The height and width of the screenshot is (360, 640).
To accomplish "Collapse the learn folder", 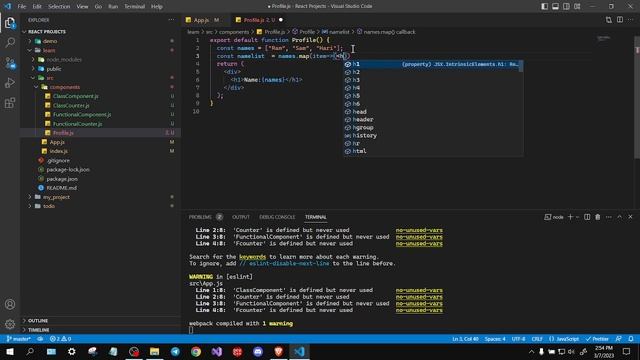I will click(x=100, y=50).
